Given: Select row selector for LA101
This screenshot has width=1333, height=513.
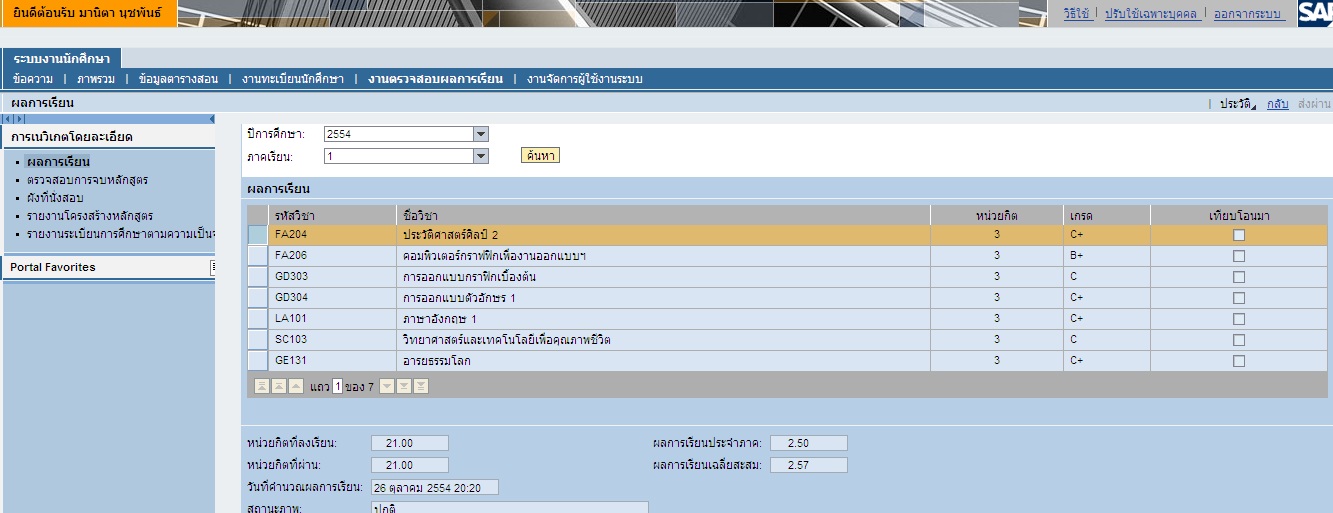Looking at the screenshot, I should (258, 319).
